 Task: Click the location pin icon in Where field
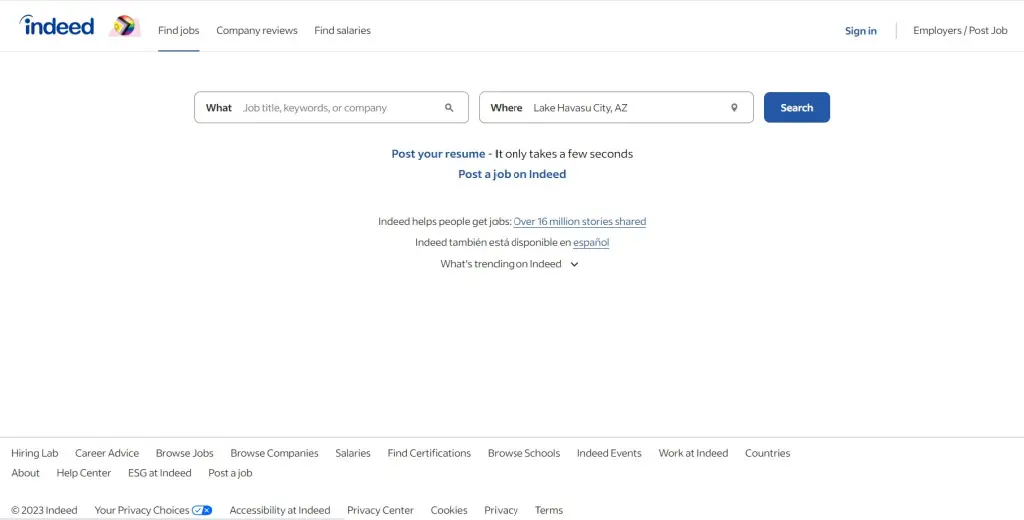[x=734, y=108]
